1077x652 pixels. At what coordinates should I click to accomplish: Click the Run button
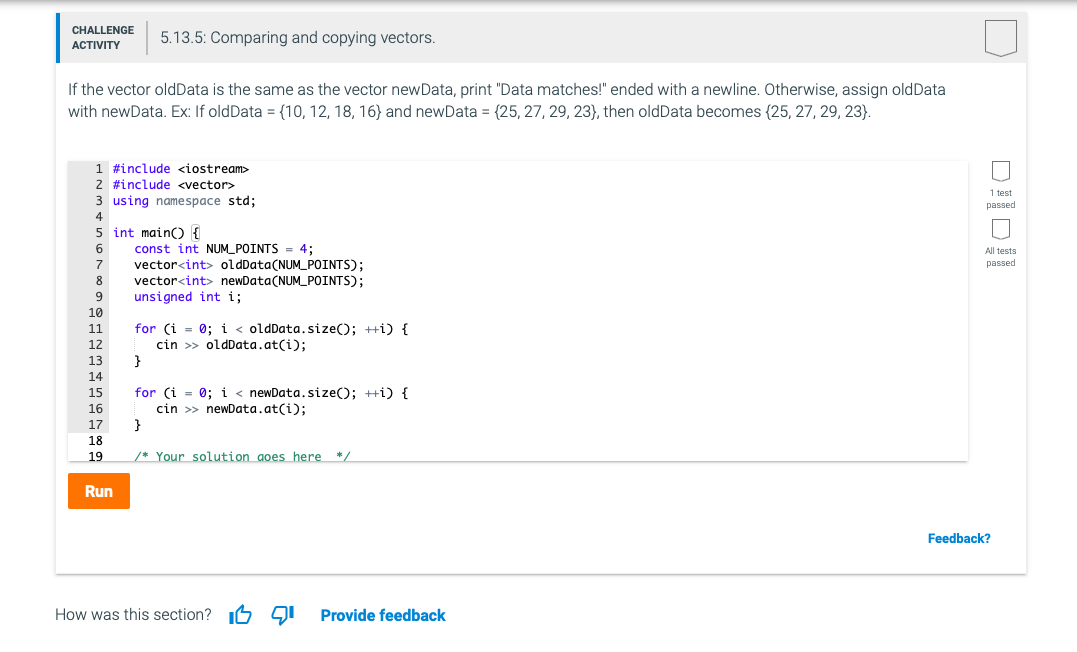(x=98, y=491)
